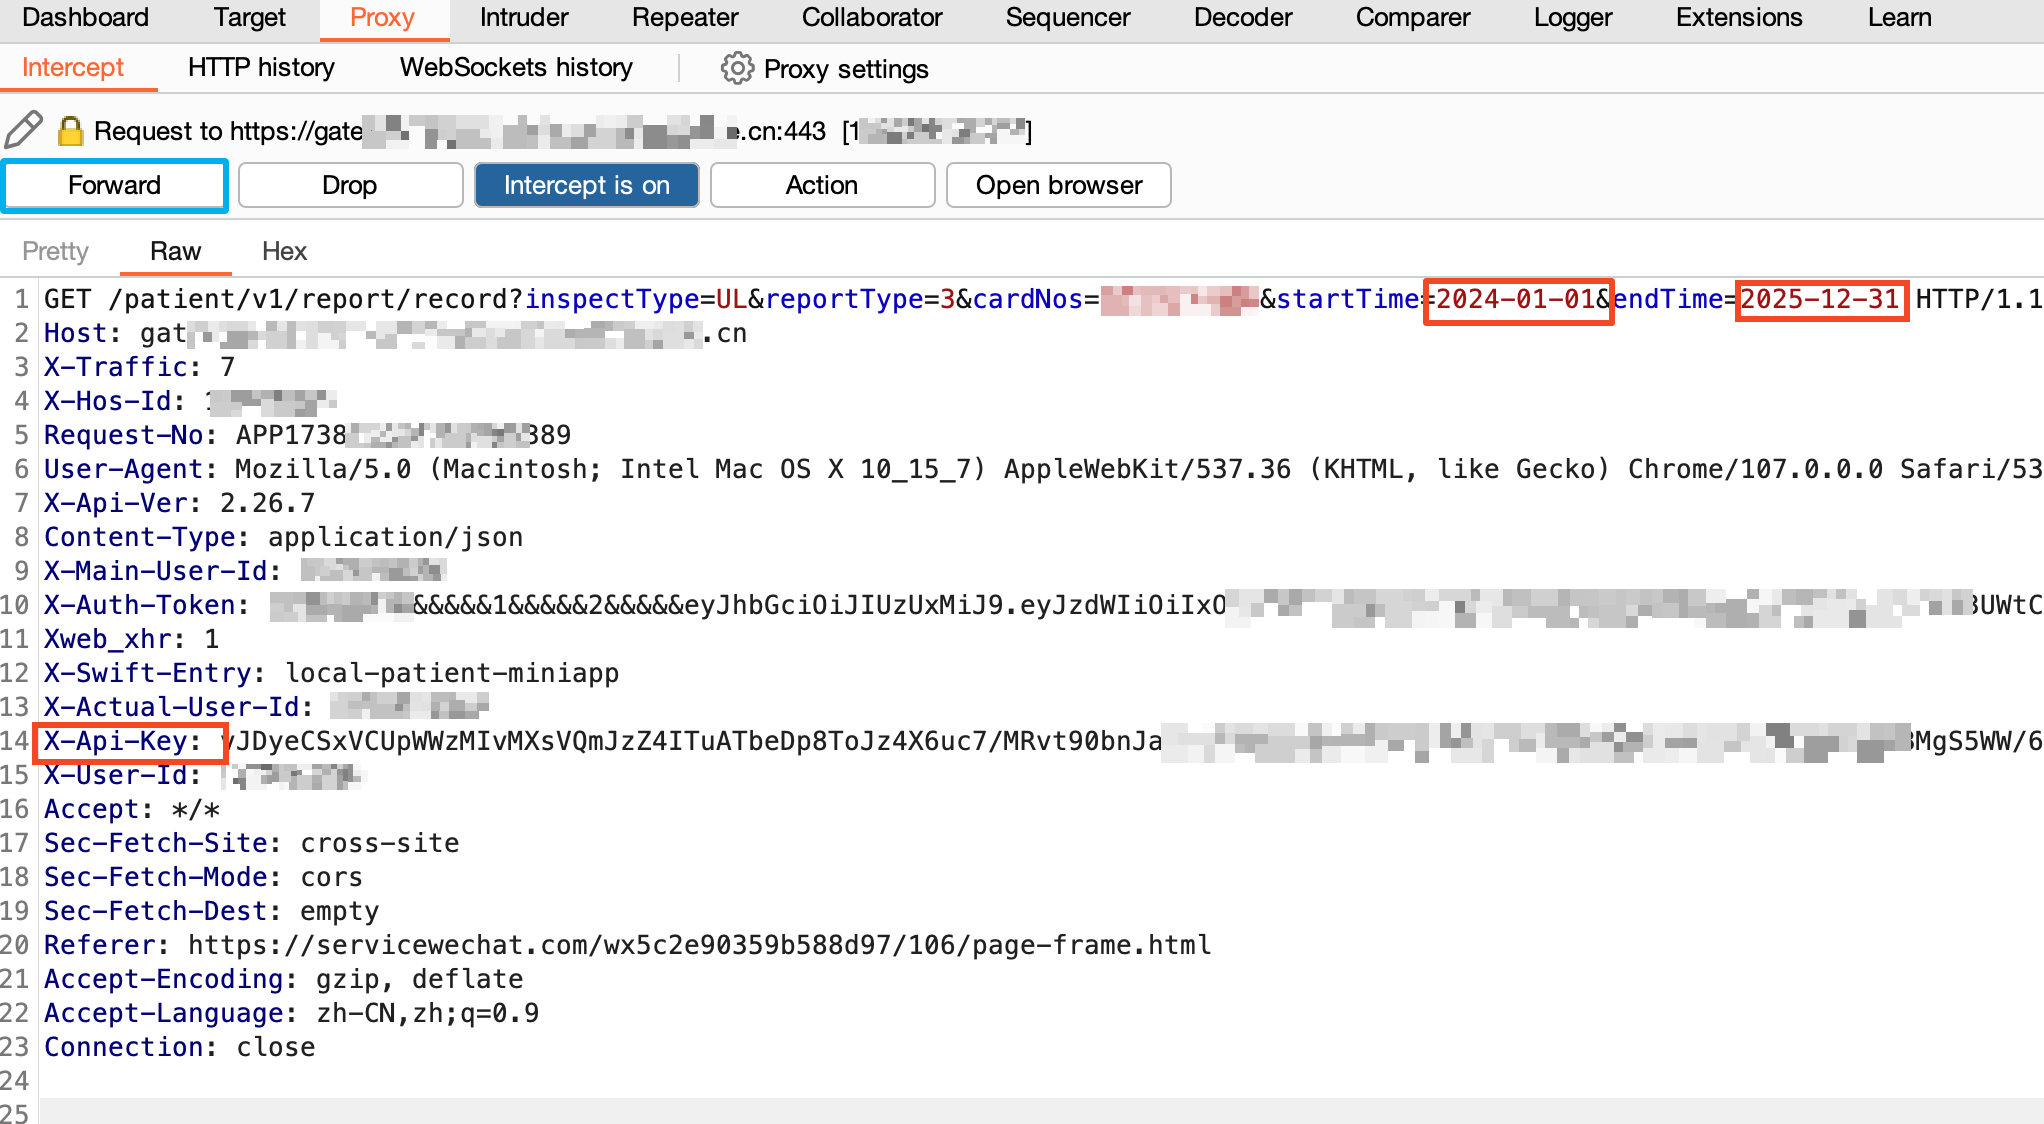
Task: Select the Intruder tab
Action: (522, 17)
